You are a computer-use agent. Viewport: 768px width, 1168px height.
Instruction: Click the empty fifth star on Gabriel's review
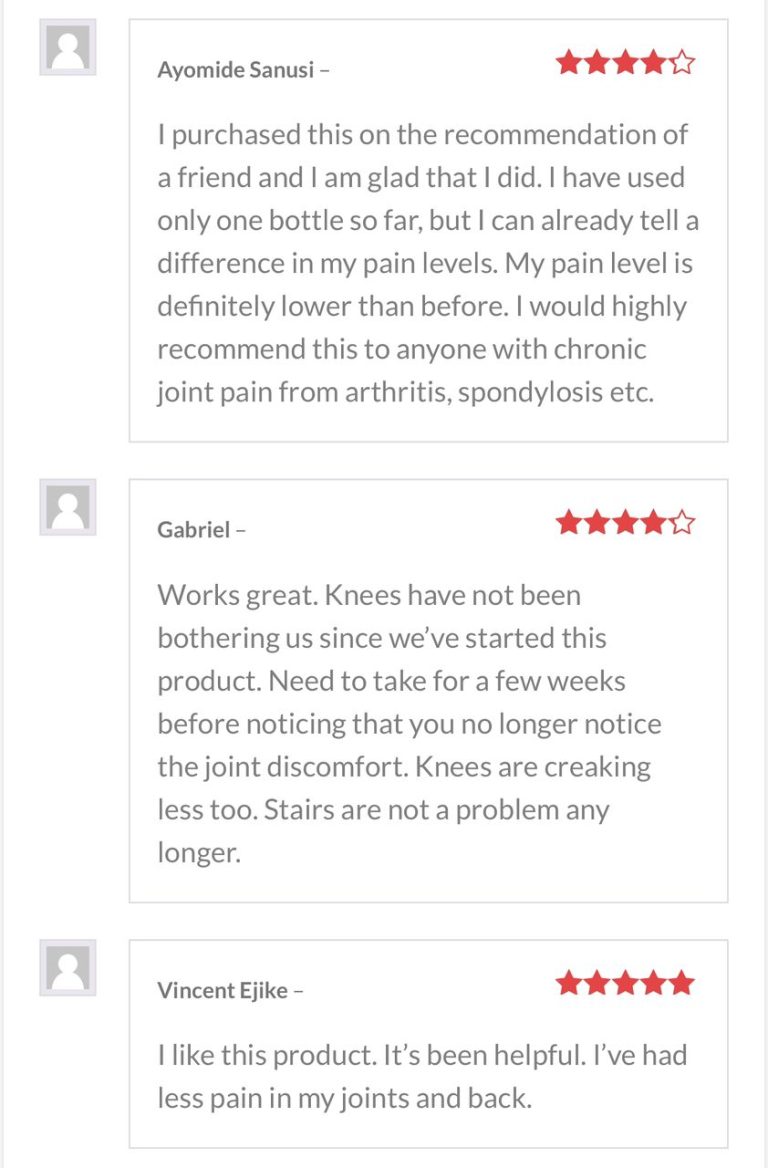[682, 523]
